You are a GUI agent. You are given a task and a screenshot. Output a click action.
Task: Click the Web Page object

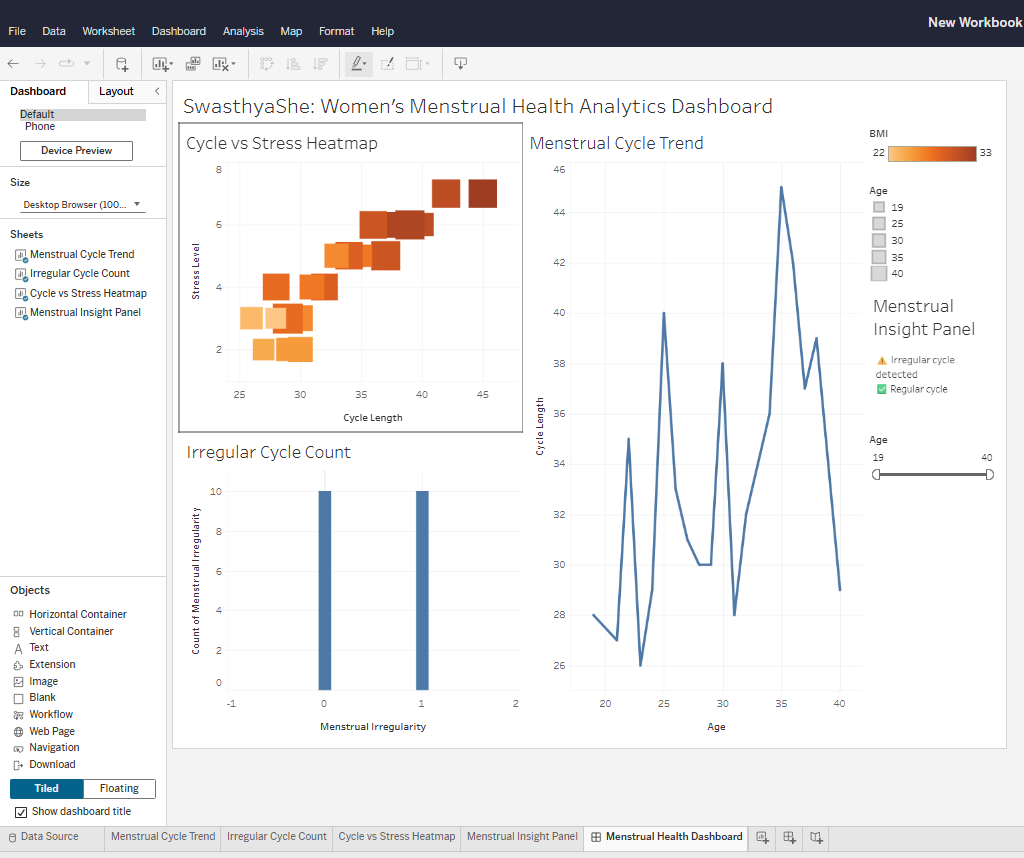[x=52, y=732]
